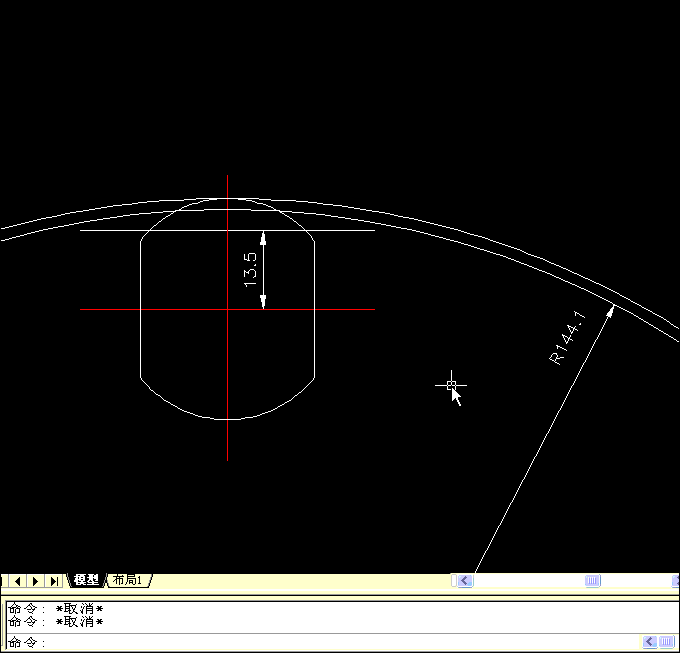Click the horizontal scrollbar thumb

(592, 581)
